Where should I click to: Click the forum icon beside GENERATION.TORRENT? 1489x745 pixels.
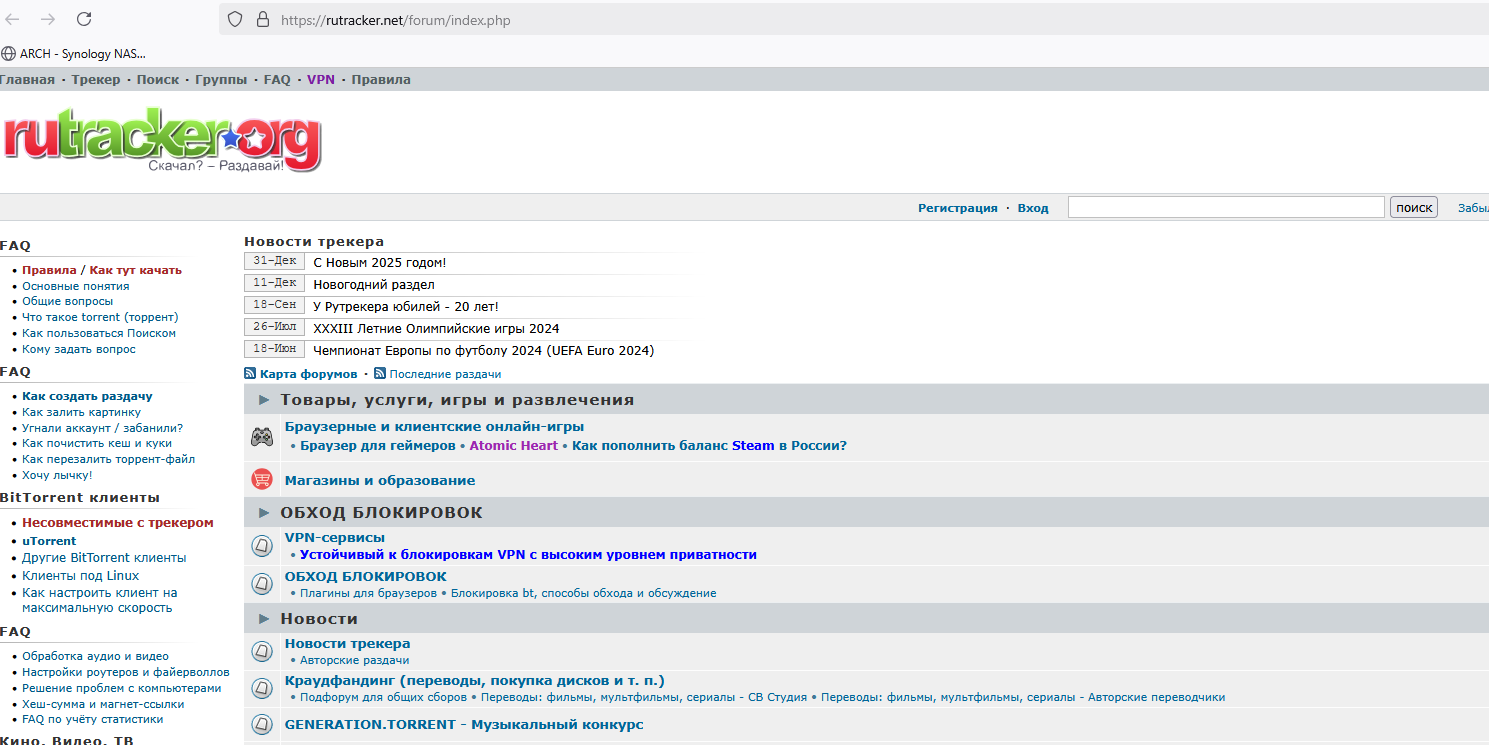[262, 725]
